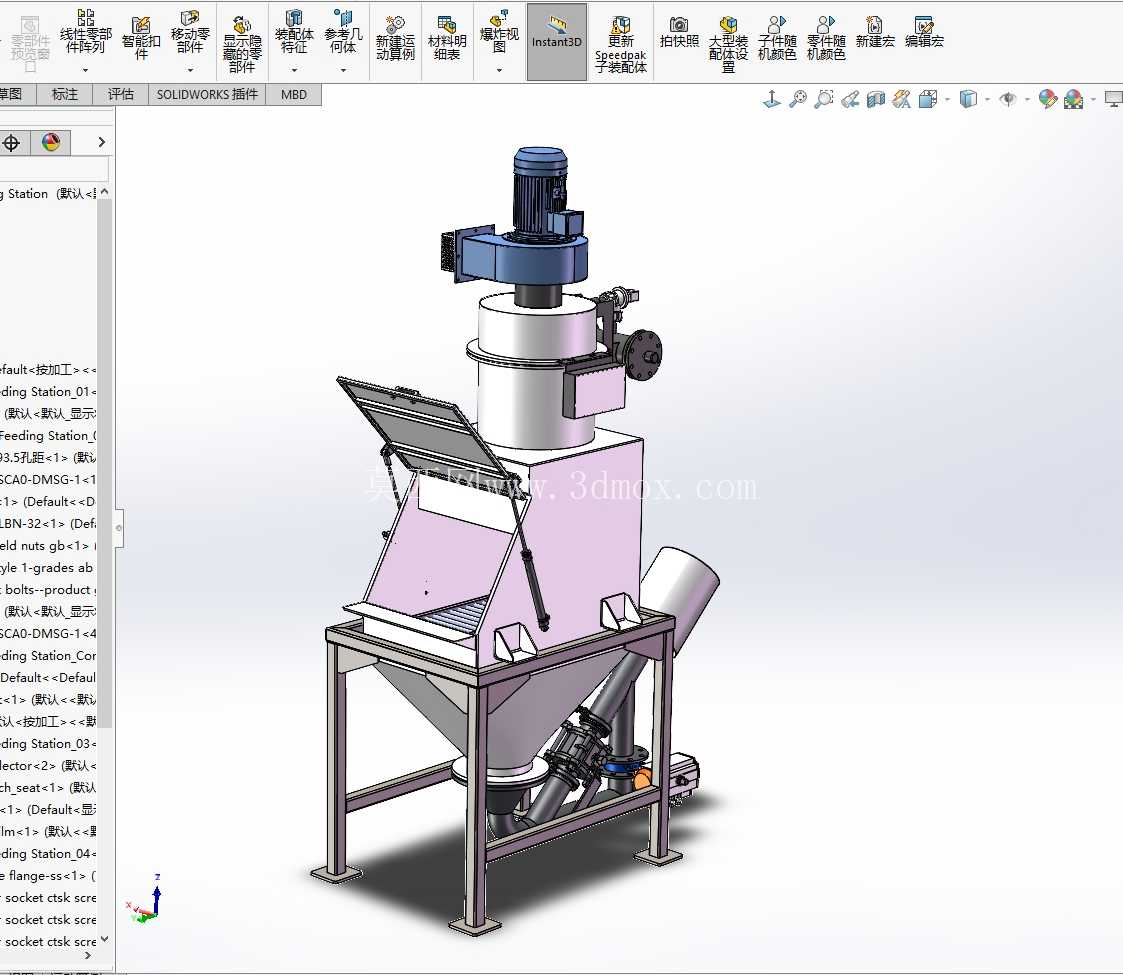Toggle Instant3D mode
This screenshot has height=975, width=1123.
[x=556, y=42]
